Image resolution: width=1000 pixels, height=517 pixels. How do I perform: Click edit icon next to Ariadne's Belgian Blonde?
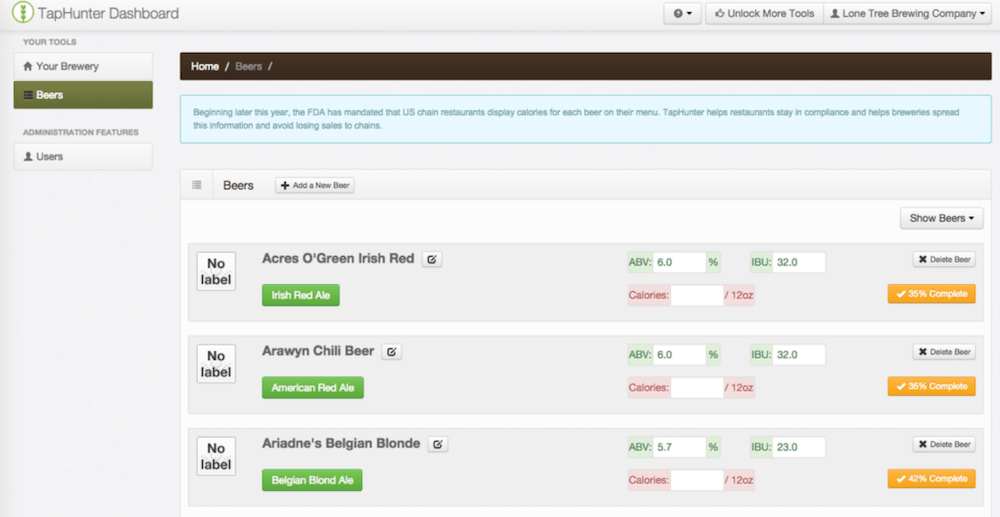[x=438, y=444]
